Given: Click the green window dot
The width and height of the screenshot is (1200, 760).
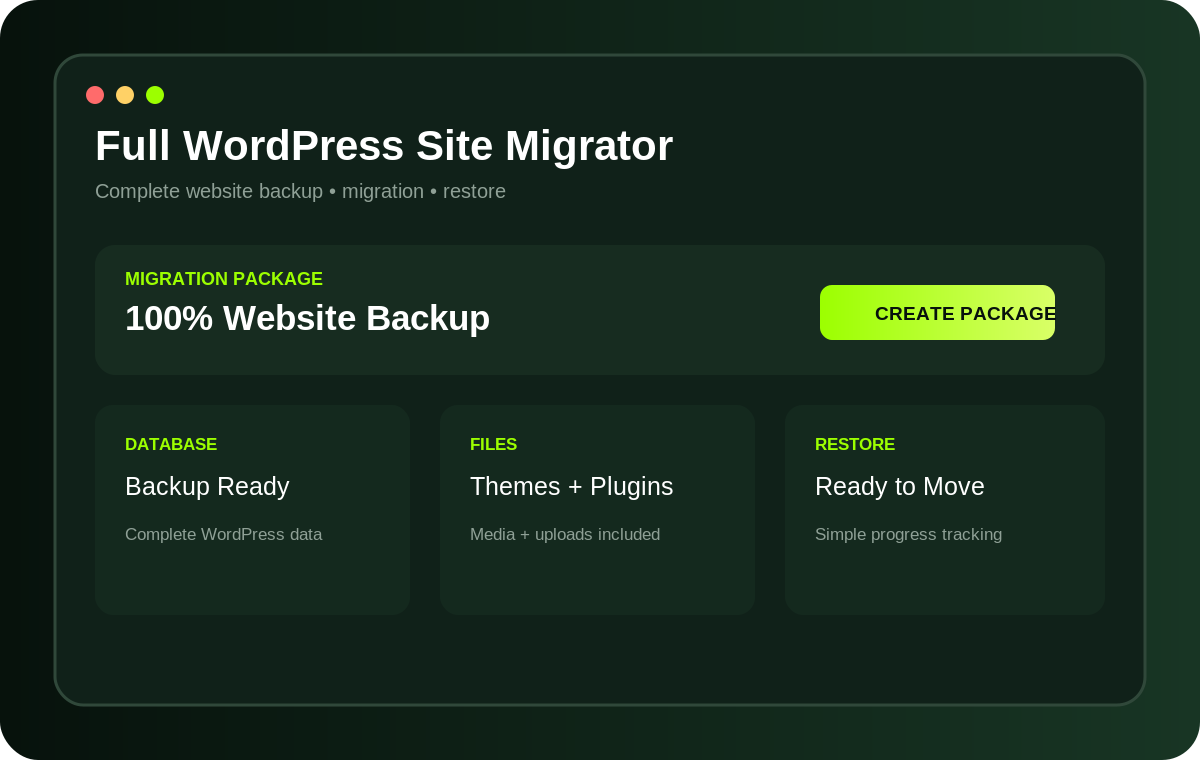Looking at the screenshot, I should (x=155, y=95).
